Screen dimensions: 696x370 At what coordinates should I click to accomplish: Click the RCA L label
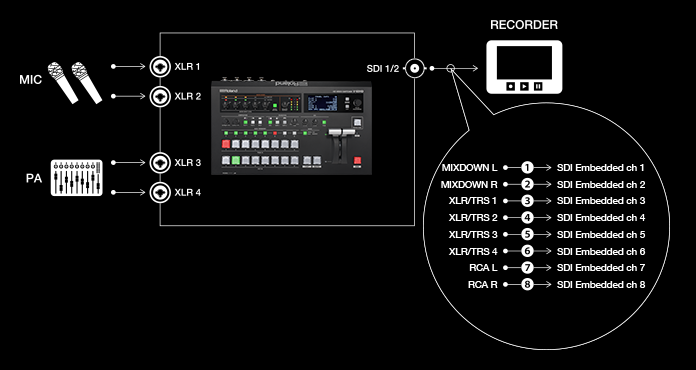[x=483, y=268]
